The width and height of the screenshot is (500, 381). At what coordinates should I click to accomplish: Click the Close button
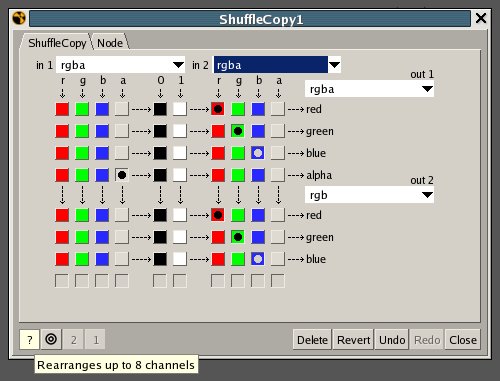click(x=463, y=339)
